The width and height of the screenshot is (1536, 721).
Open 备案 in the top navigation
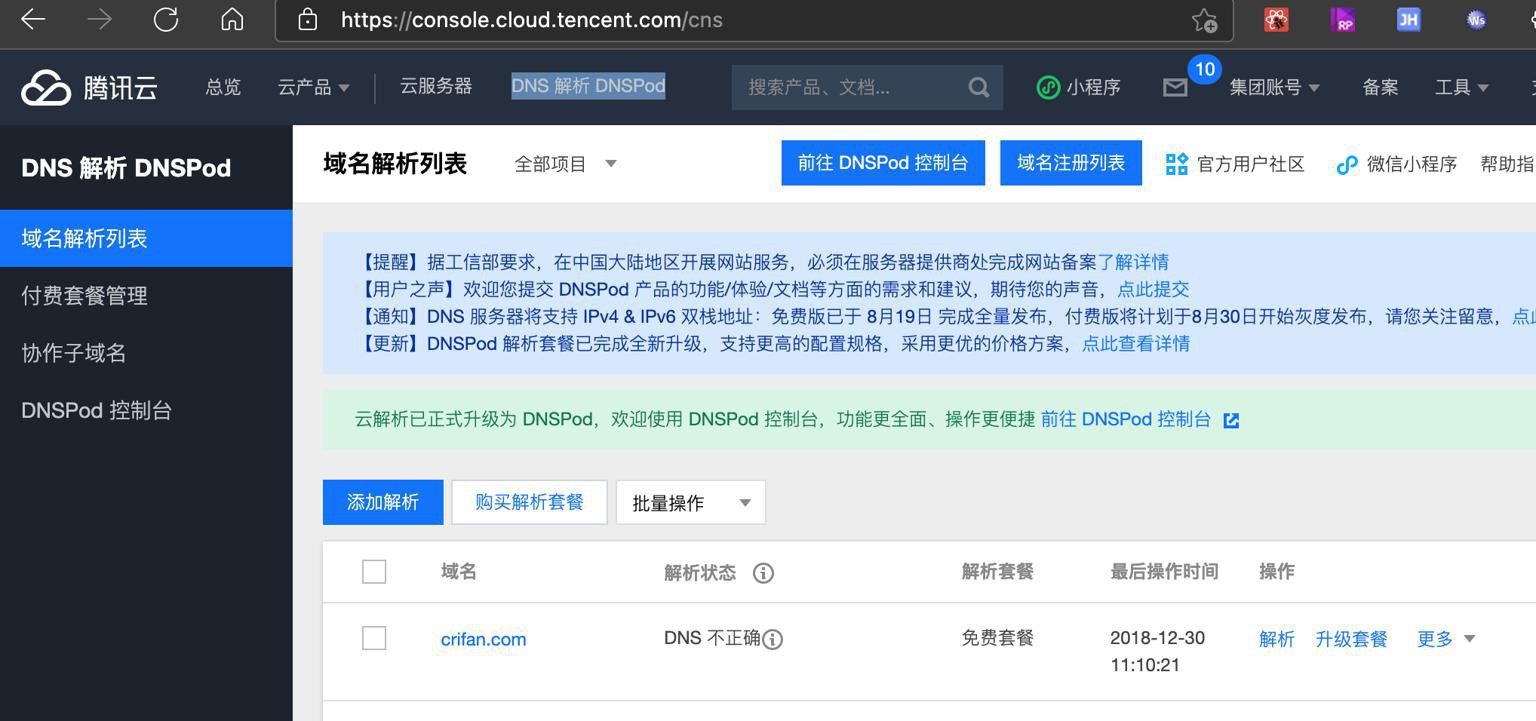[x=1380, y=87]
